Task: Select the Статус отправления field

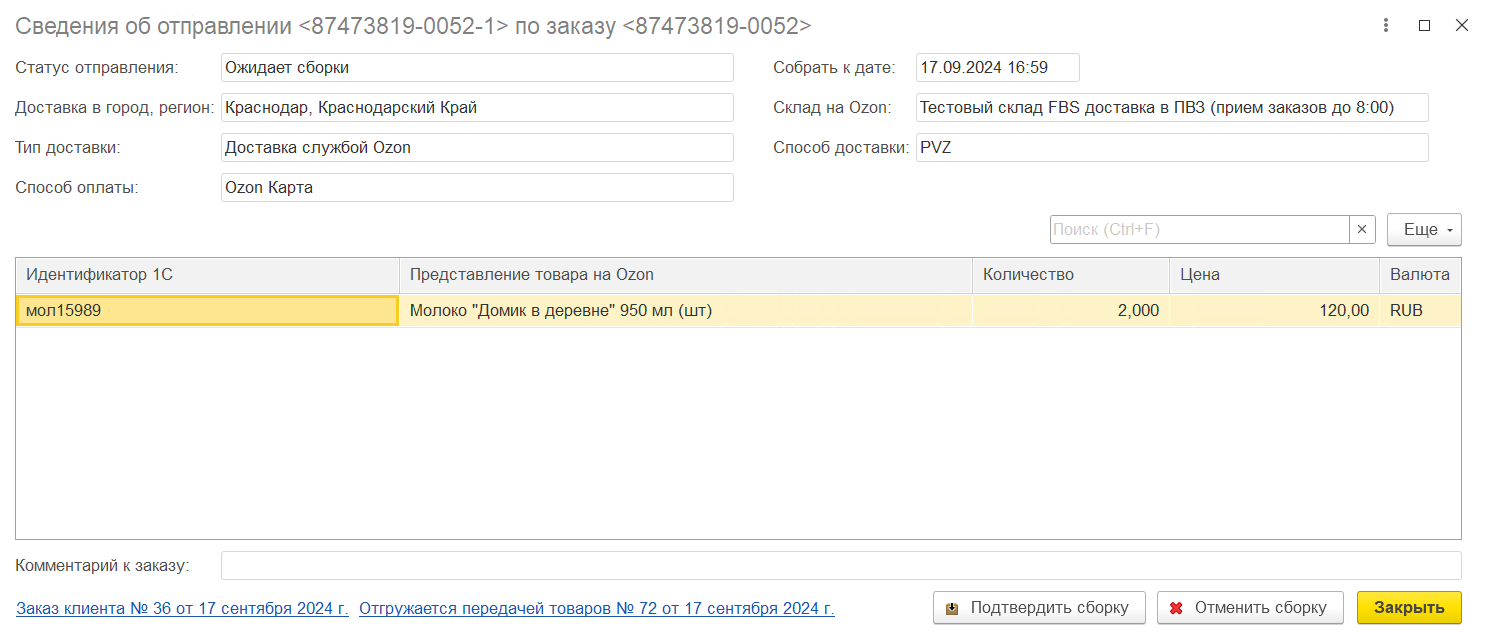Action: (477, 68)
